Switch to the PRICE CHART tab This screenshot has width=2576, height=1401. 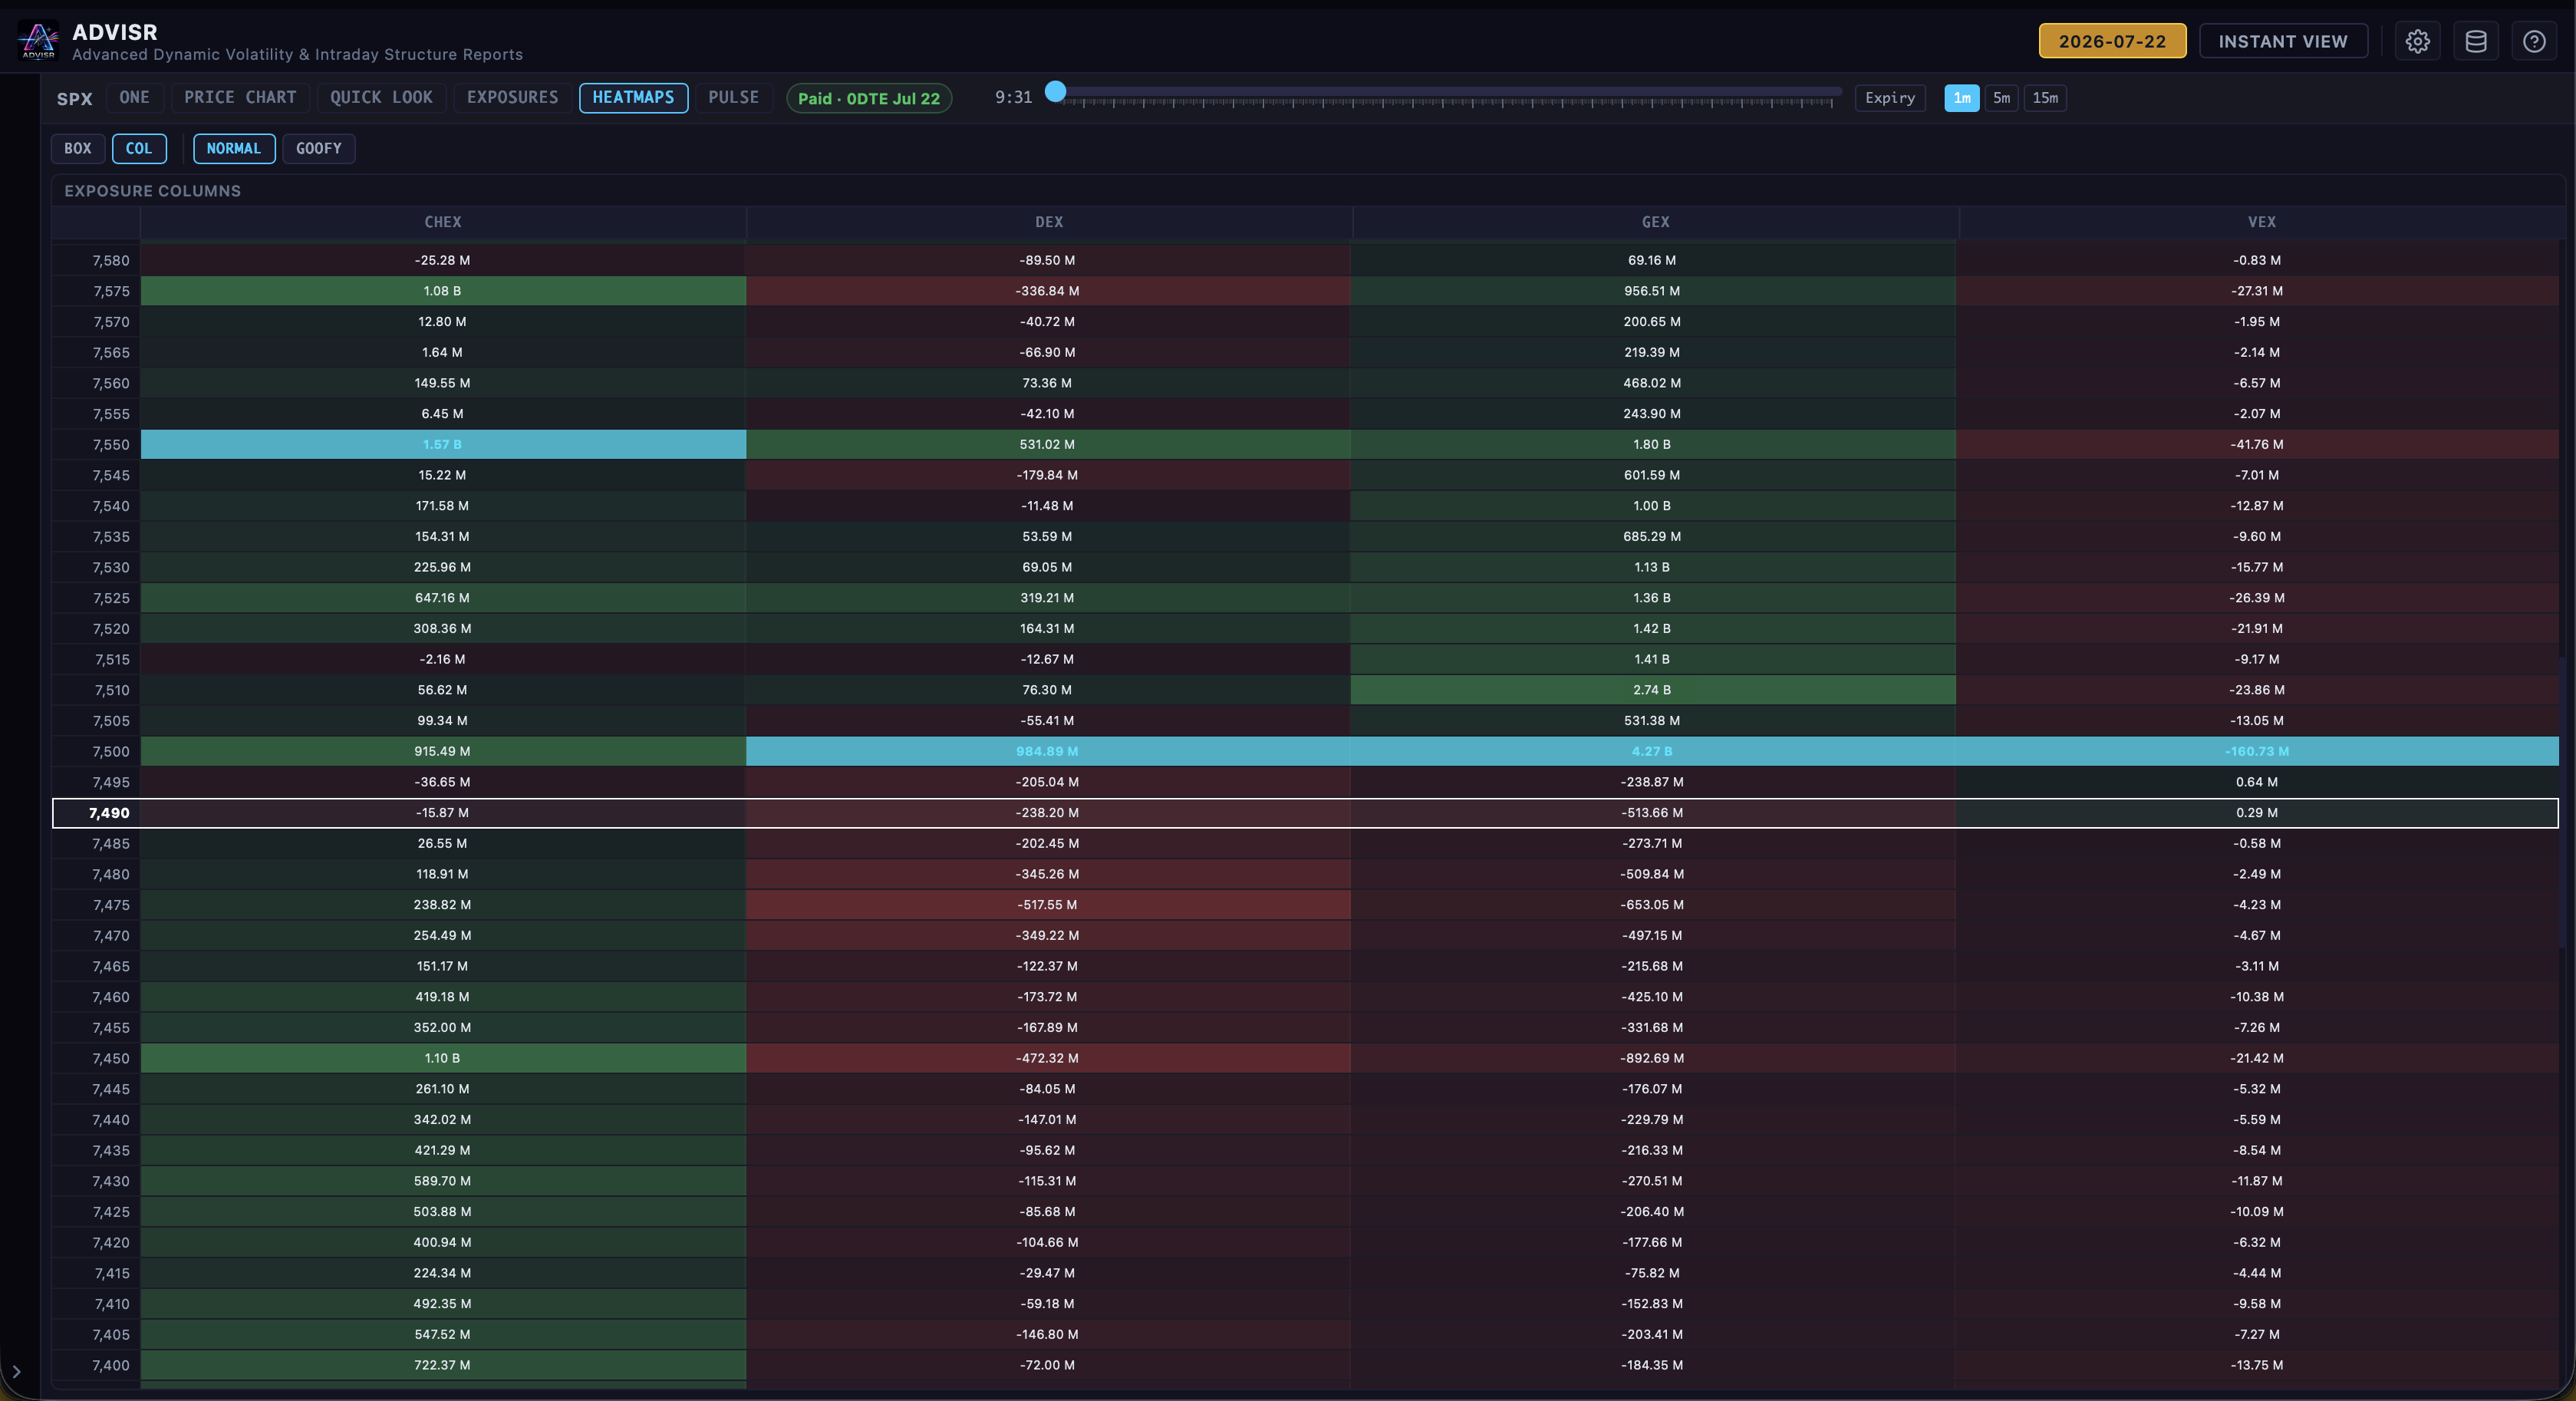[240, 97]
